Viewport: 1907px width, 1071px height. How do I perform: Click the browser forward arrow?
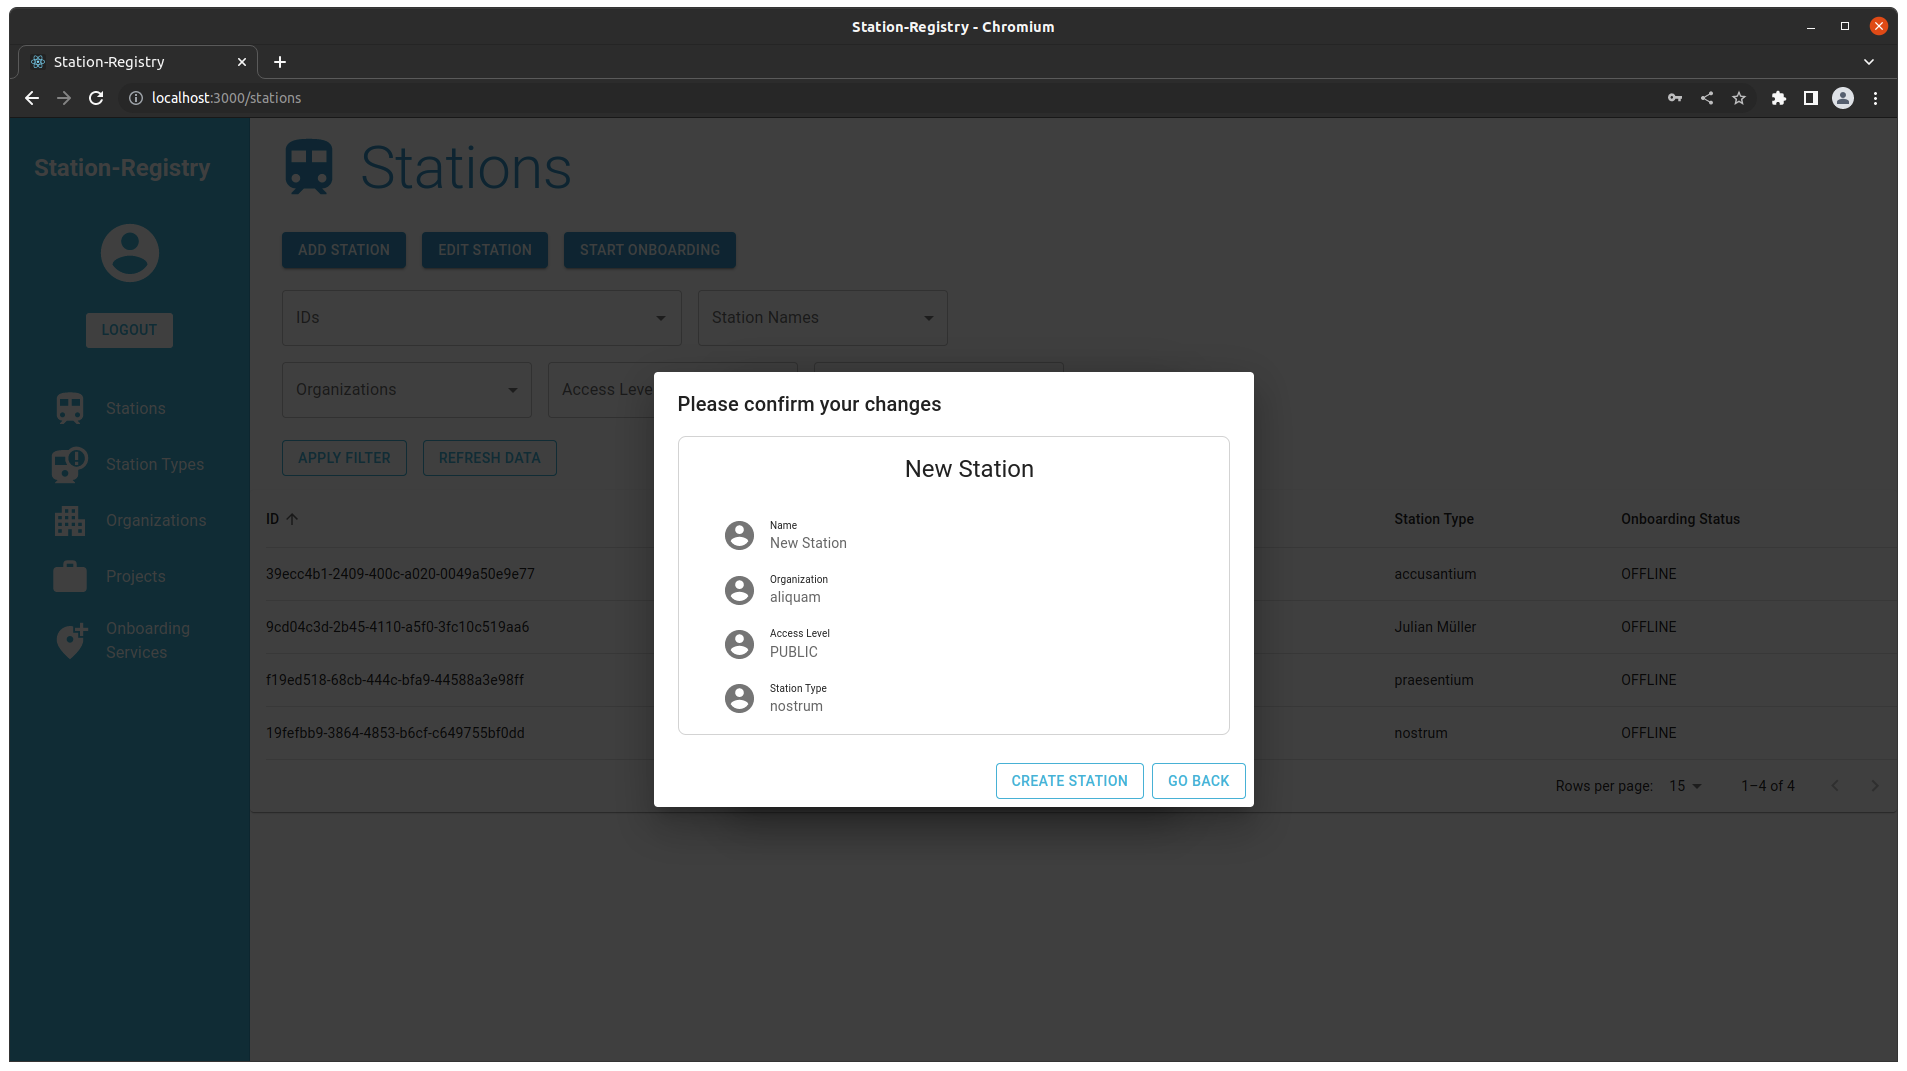pos(64,98)
